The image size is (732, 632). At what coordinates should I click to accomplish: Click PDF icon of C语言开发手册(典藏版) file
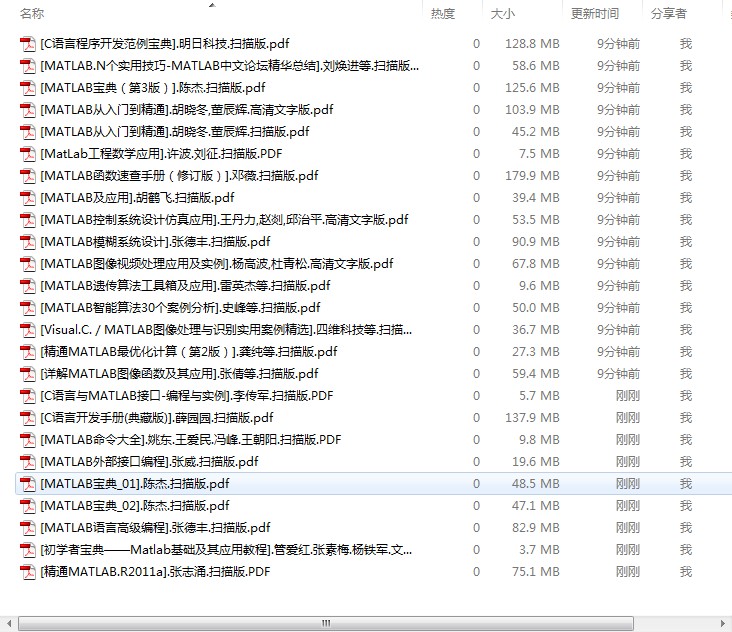click(x=28, y=418)
